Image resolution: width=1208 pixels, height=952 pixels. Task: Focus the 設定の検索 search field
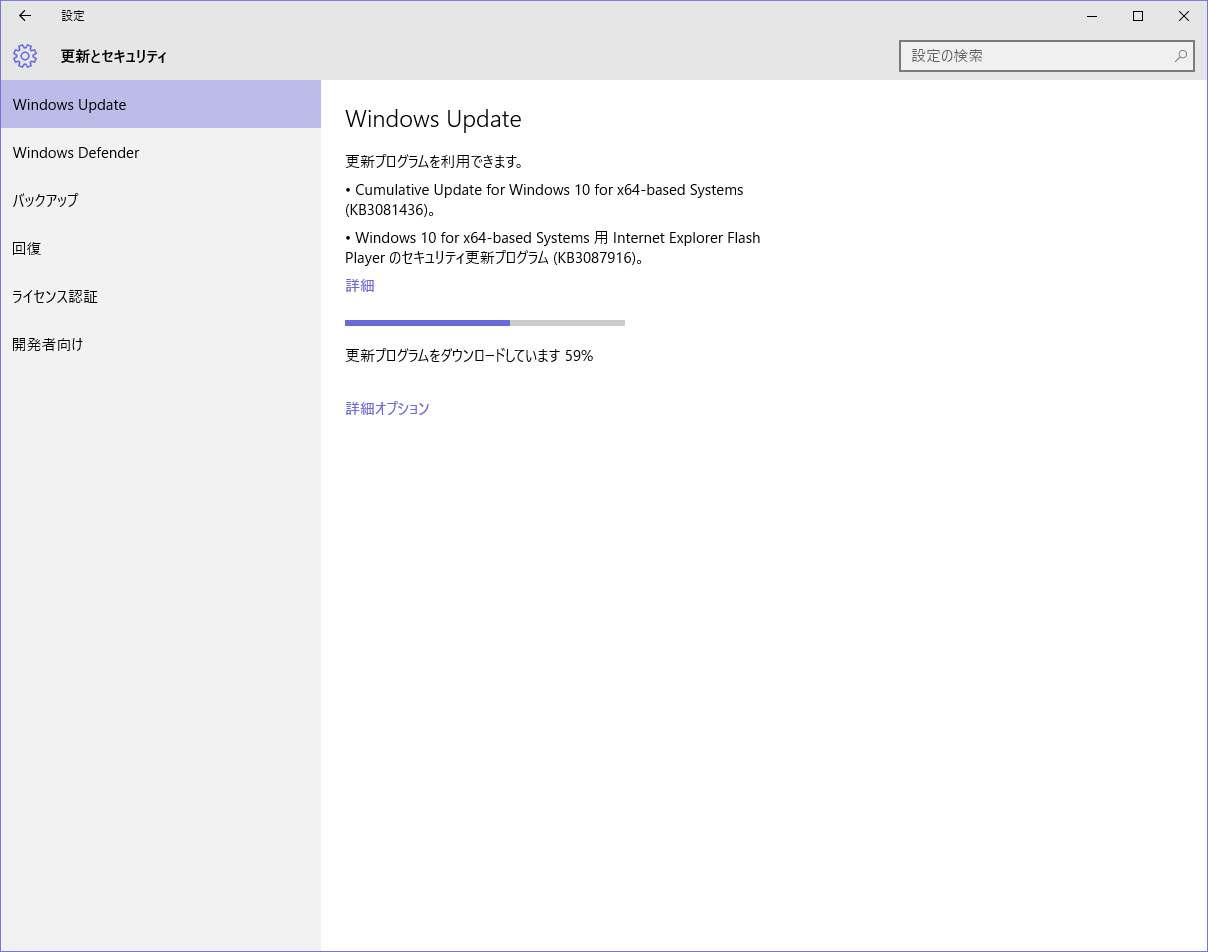click(1047, 56)
